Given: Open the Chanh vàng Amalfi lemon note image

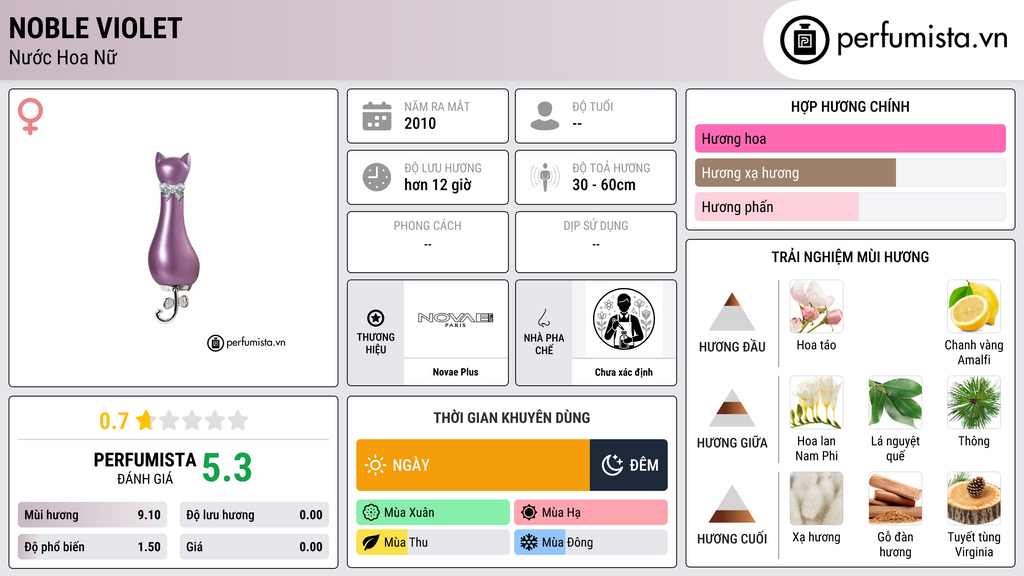Looking at the screenshot, I should (x=974, y=306).
